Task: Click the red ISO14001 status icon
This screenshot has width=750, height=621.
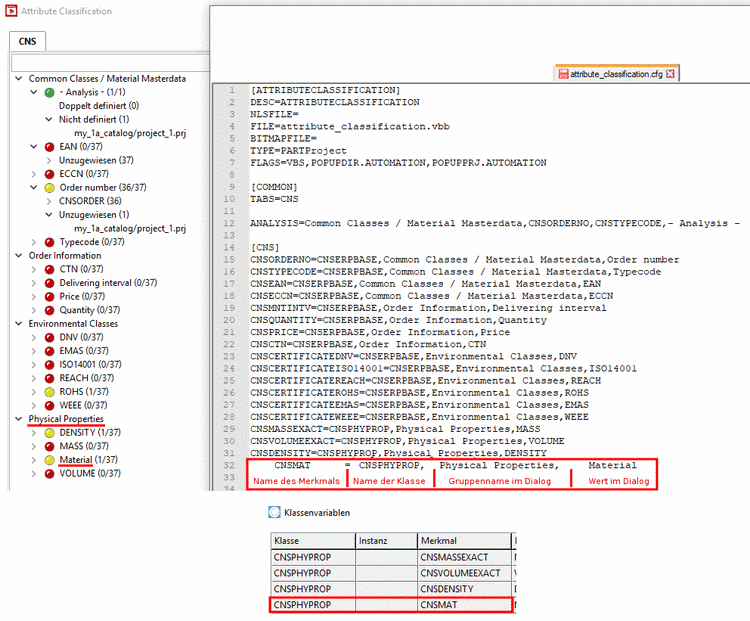Action: [49, 365]
